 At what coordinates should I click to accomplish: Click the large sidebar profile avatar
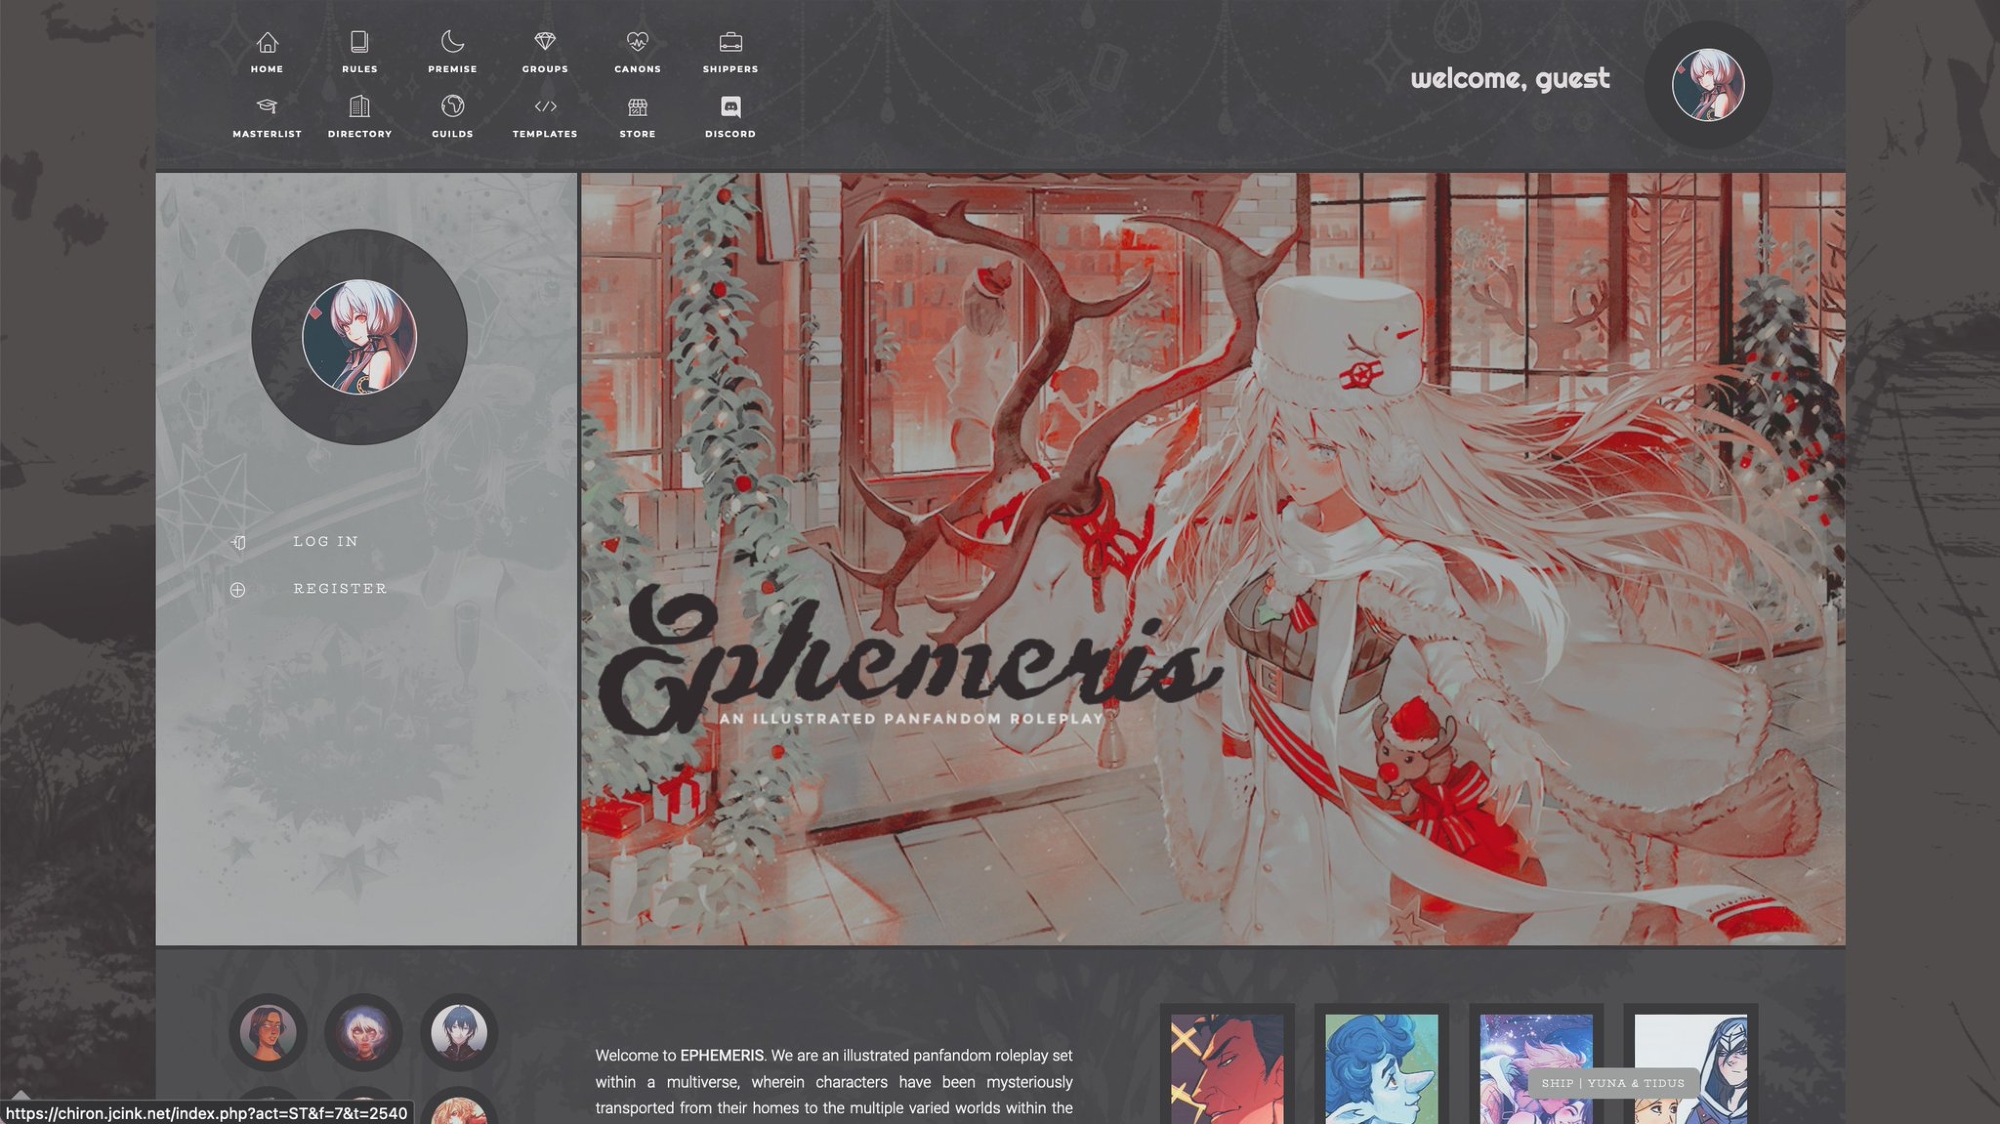coord(359,337)
